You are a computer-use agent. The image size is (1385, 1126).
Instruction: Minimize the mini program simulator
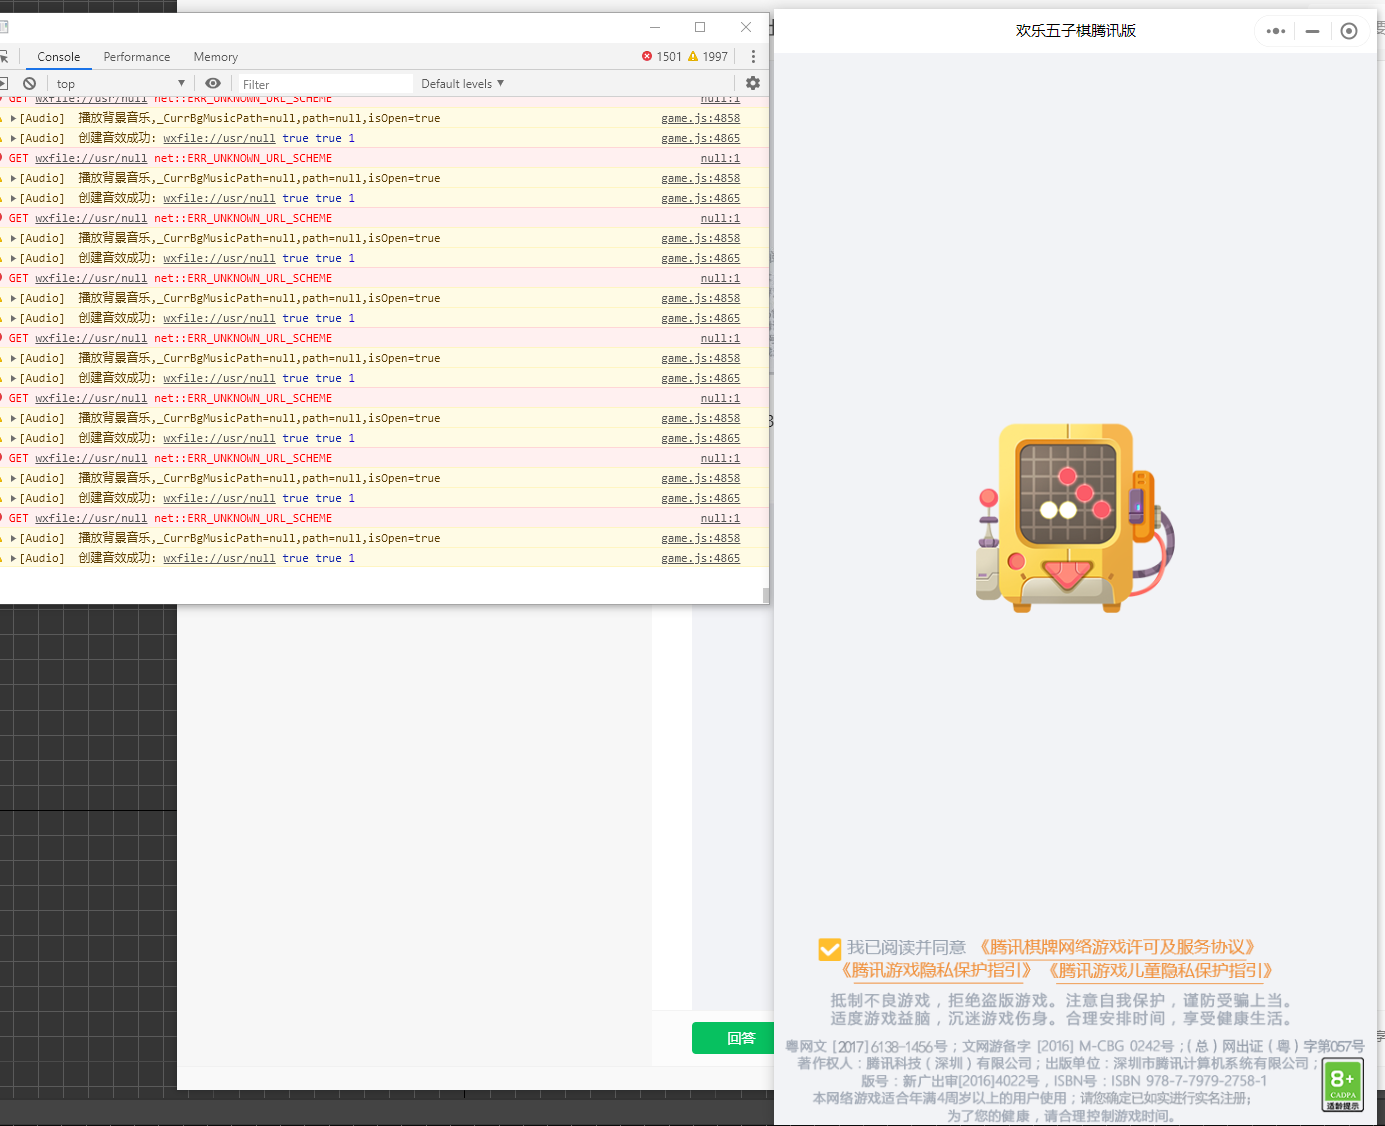[x=1312, y=31]
